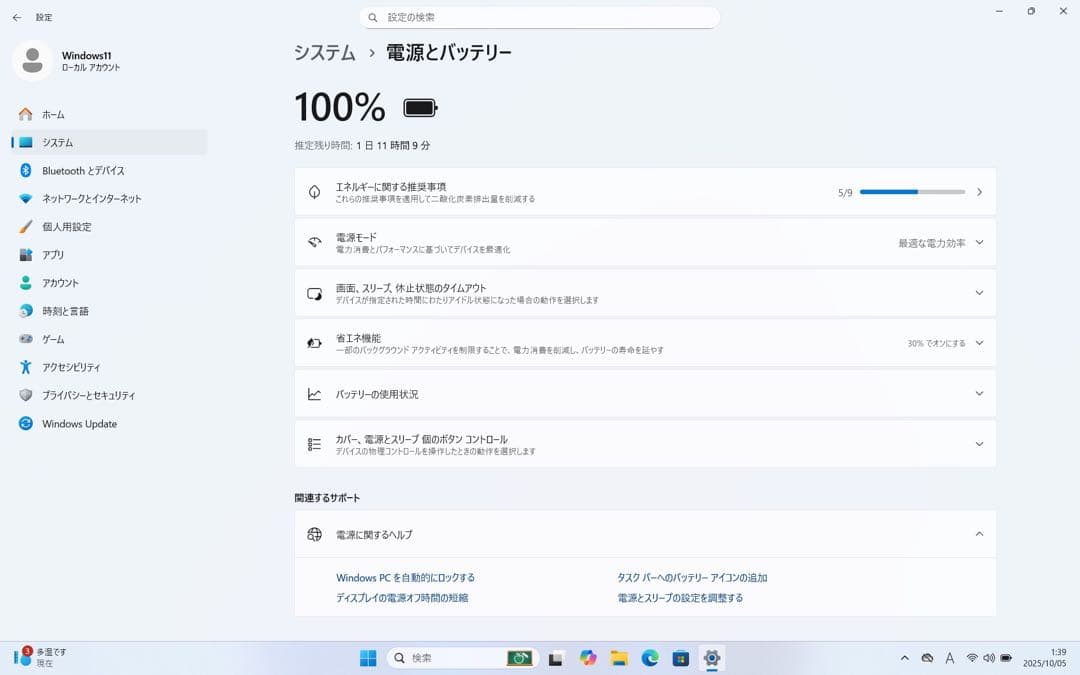Expand 画面、スリープ、休止状態のタイムアウト section

click(979, 292)
